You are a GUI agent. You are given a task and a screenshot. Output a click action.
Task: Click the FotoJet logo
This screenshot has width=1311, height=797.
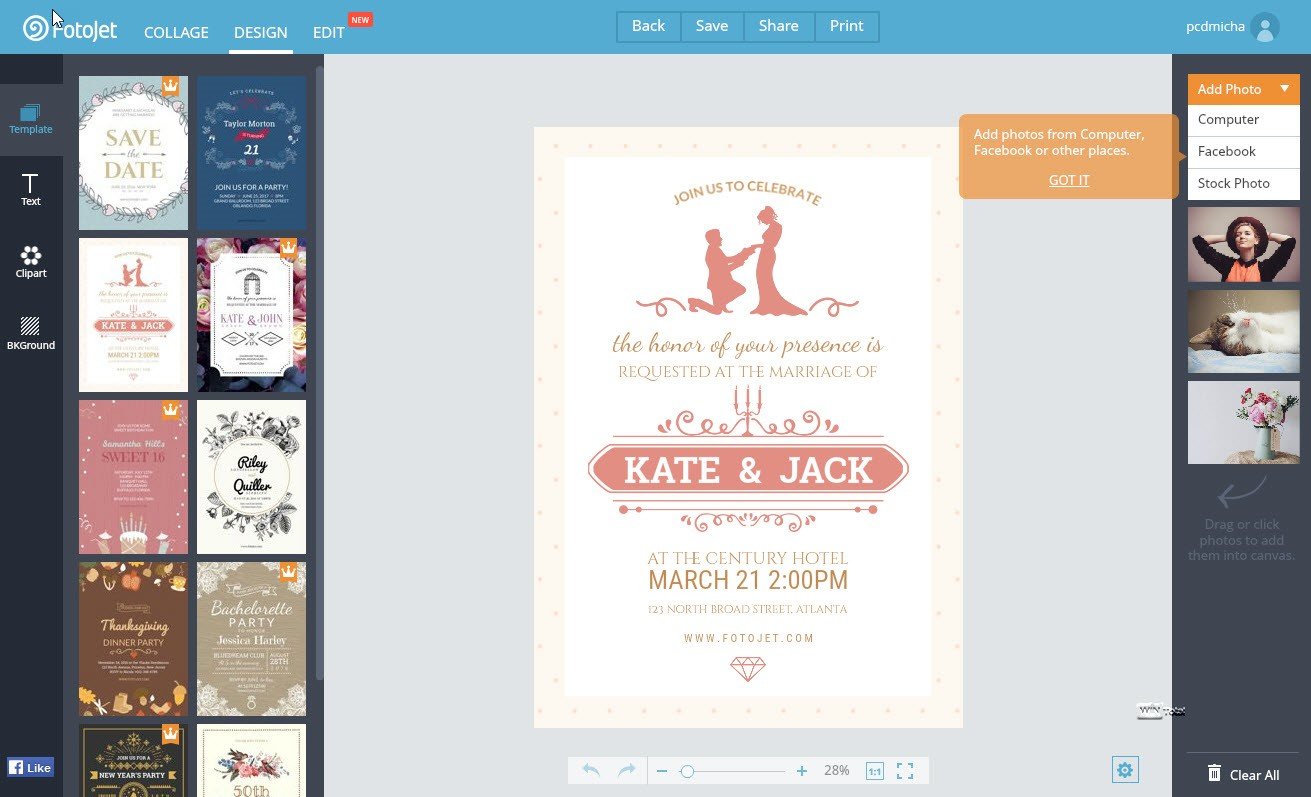tap(70, 28)
